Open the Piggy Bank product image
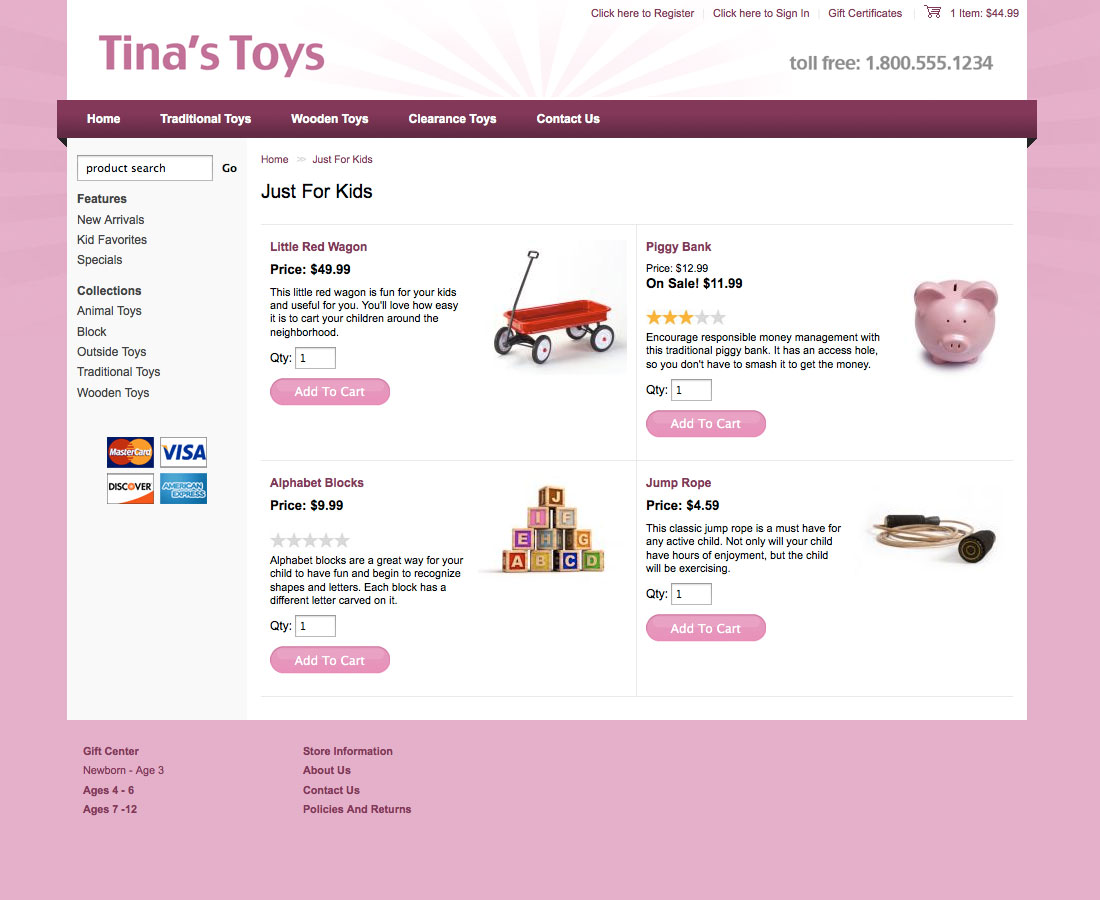This screenshot has height=900, width=1100. pyautogui.click(x=955, y=321)
